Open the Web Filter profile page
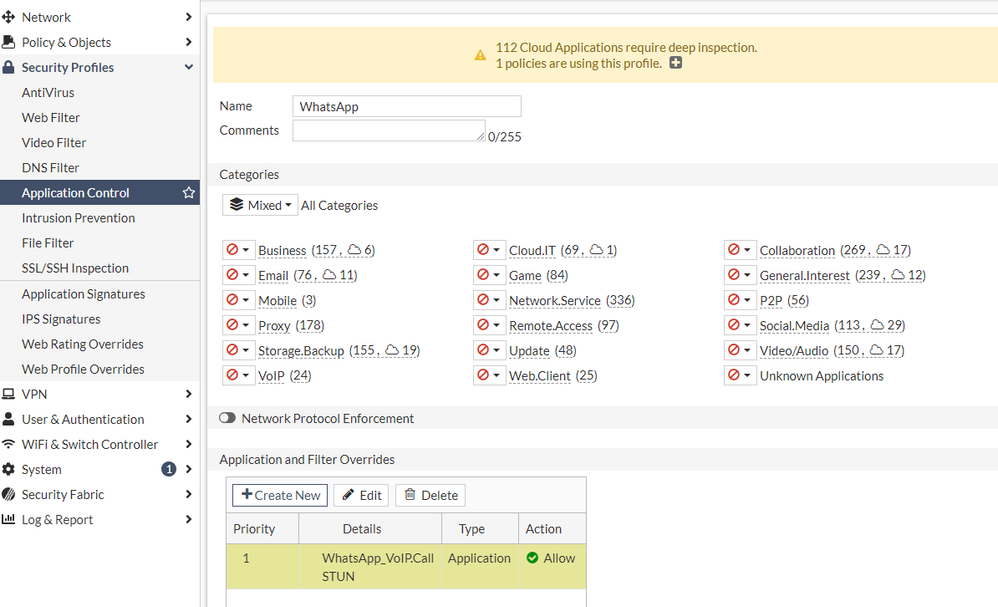The image size is (998, 607). click(51, 118)
